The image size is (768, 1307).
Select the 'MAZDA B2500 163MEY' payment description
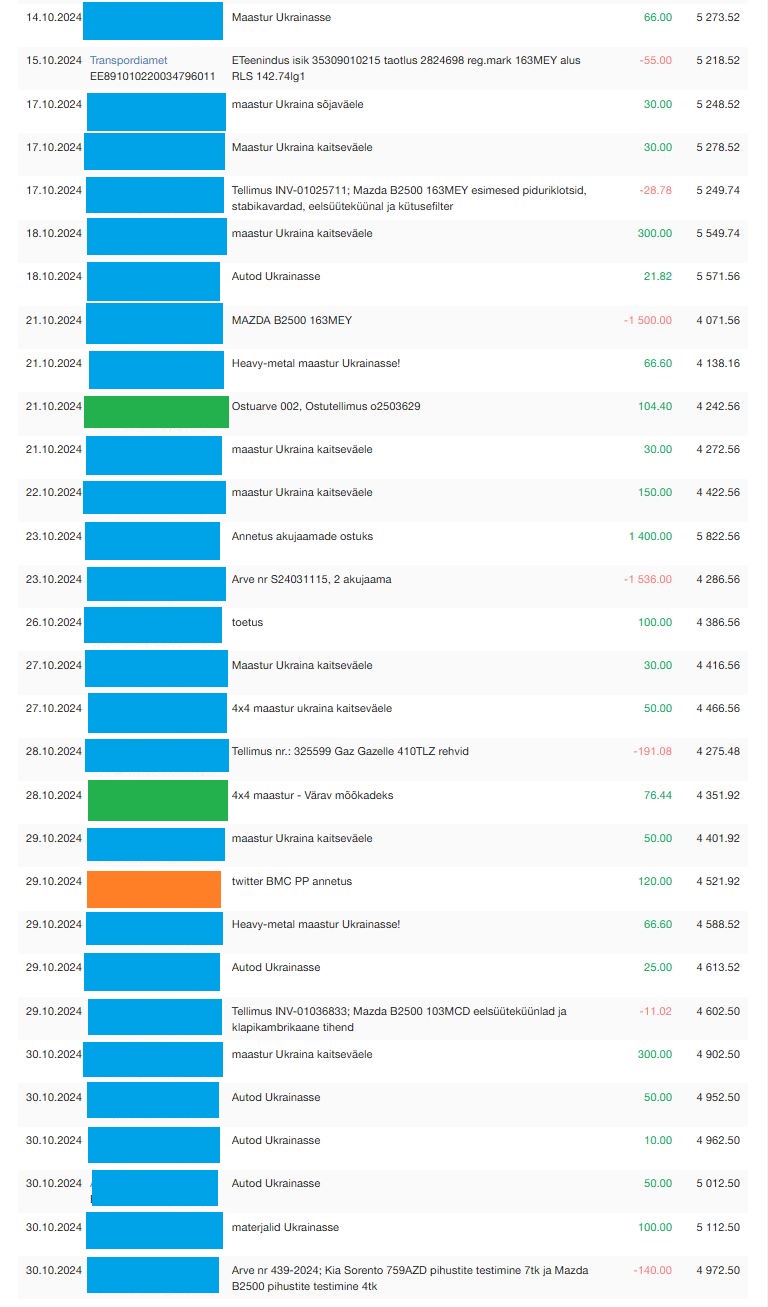pyautogui.click(x=292, y=320)
